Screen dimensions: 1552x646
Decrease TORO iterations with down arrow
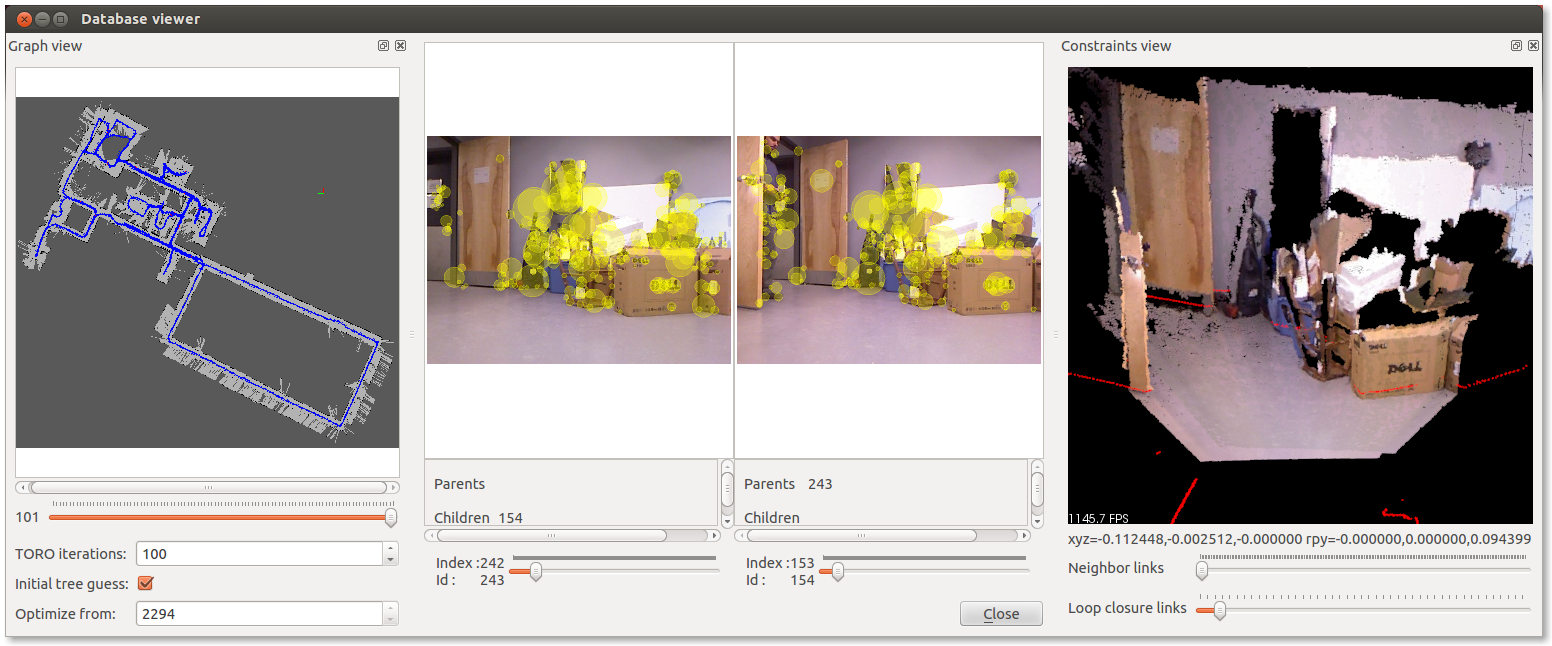[x=390, y=560]
